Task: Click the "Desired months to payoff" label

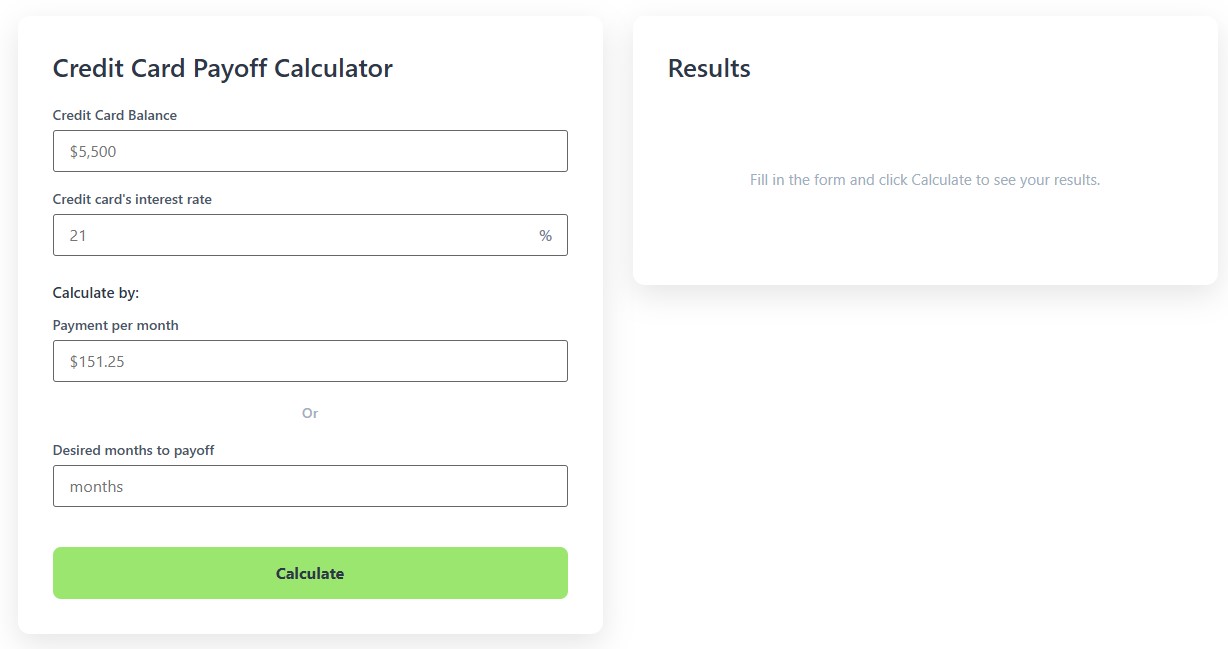Action: [x=133, y=450]
